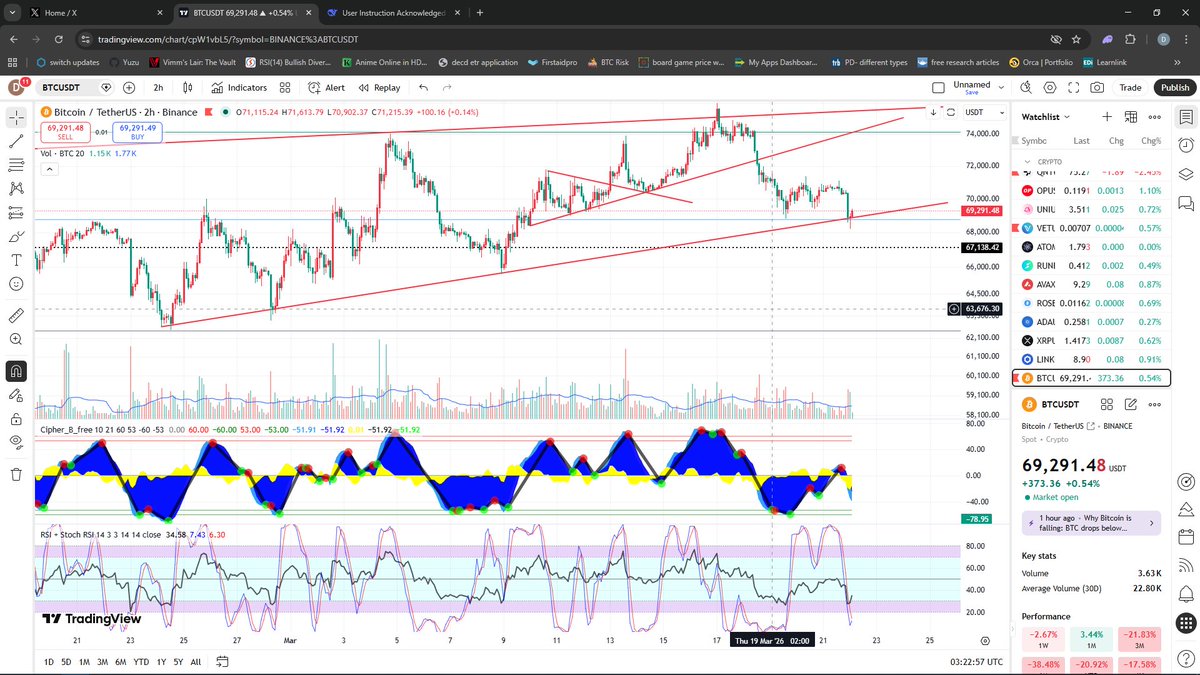Screen dimensions: 1200x675
Task: Set chart range to 1D
Action: 49,662
